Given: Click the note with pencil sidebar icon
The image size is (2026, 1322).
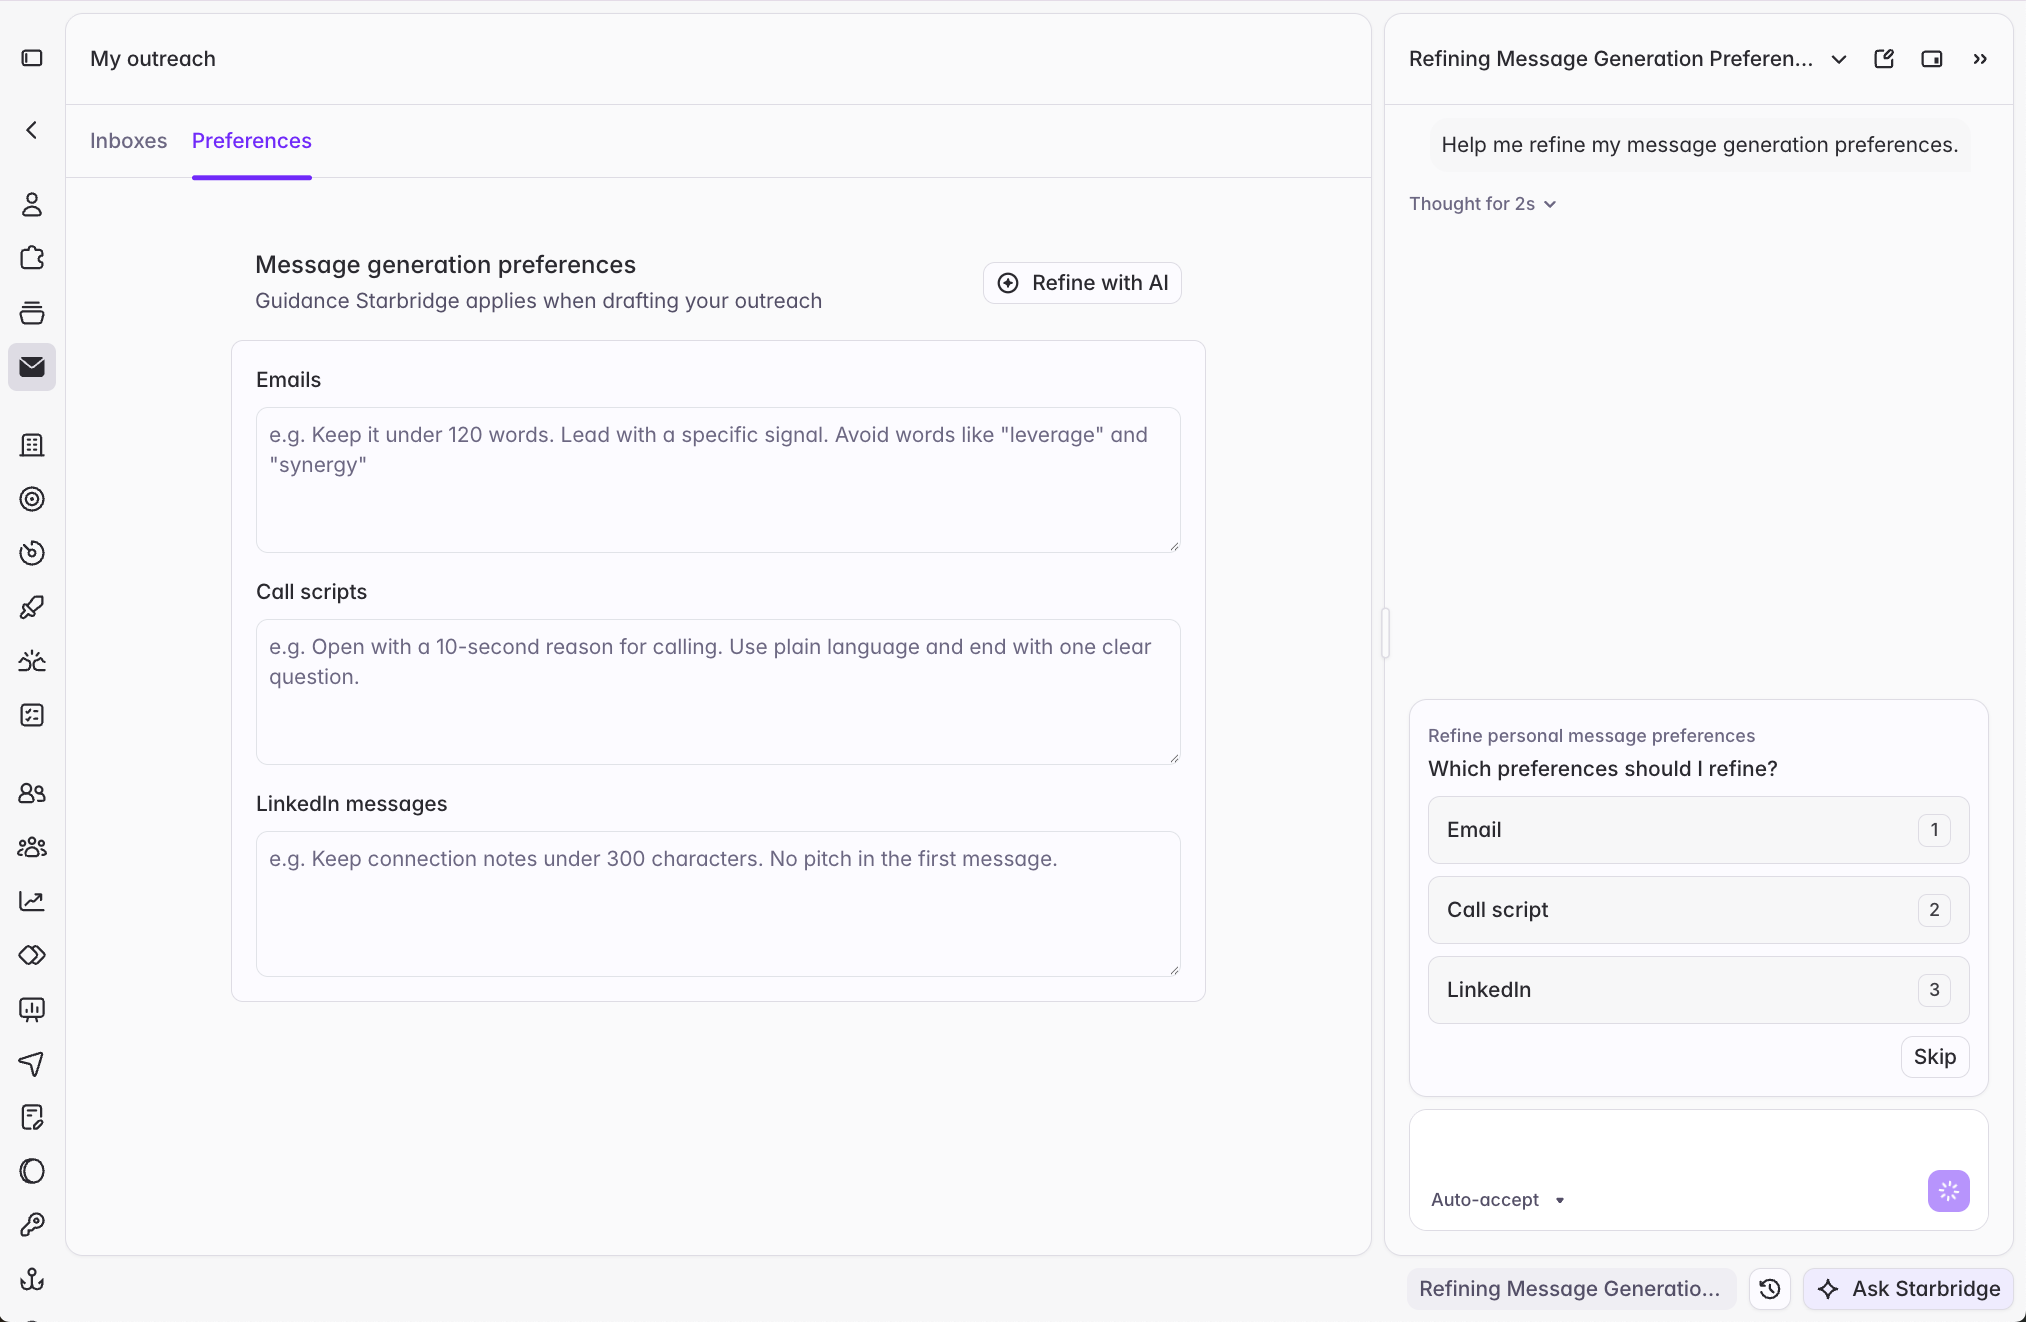Looking at the screenshot, I should point(32,1117).
